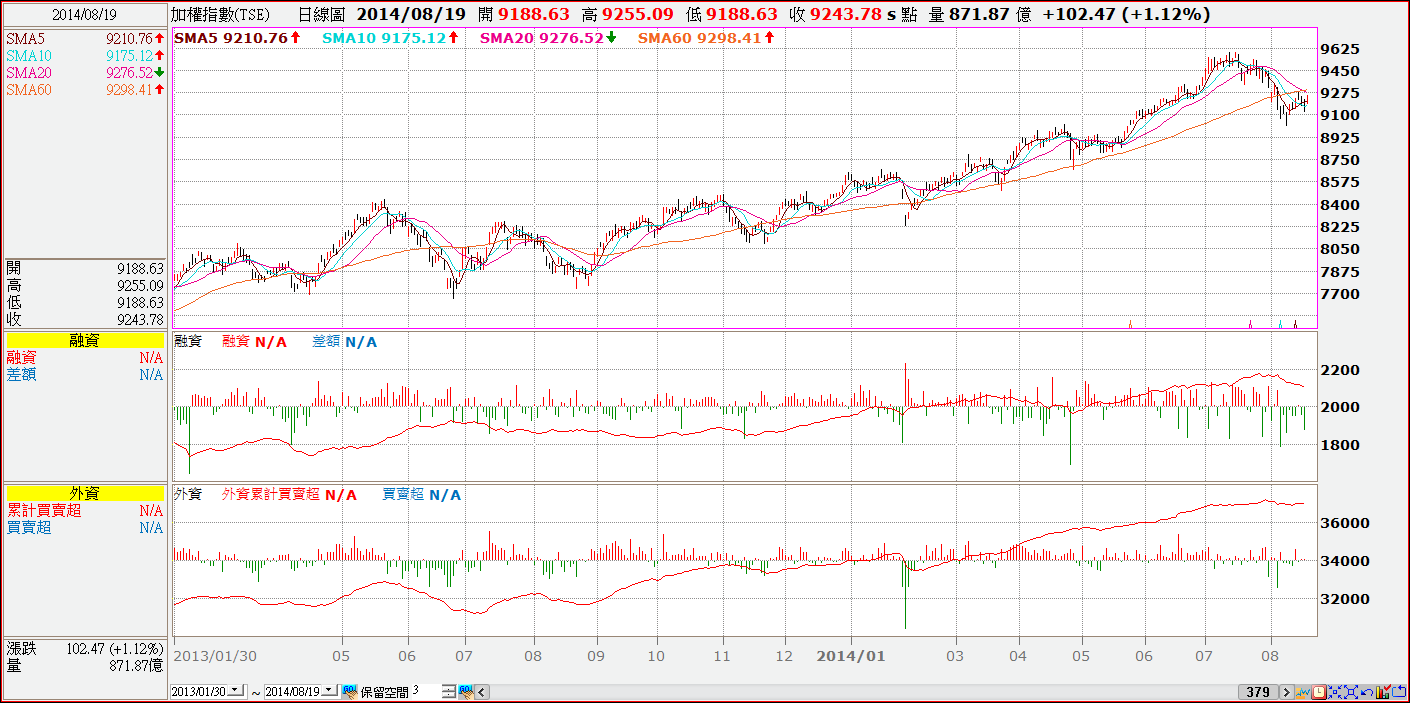The image size is (1410, 703).
Task: Click the orange line-chart overlay icon
Action: point(1303,692)
